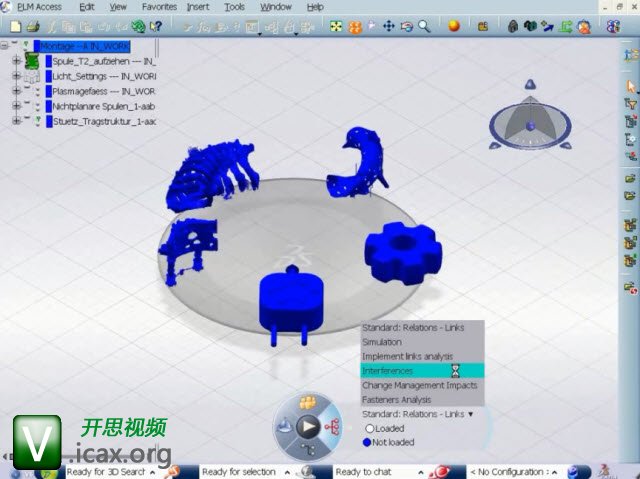The image size is (640, 479).
Task: Open the Tools menu
Action: (235, 7)
